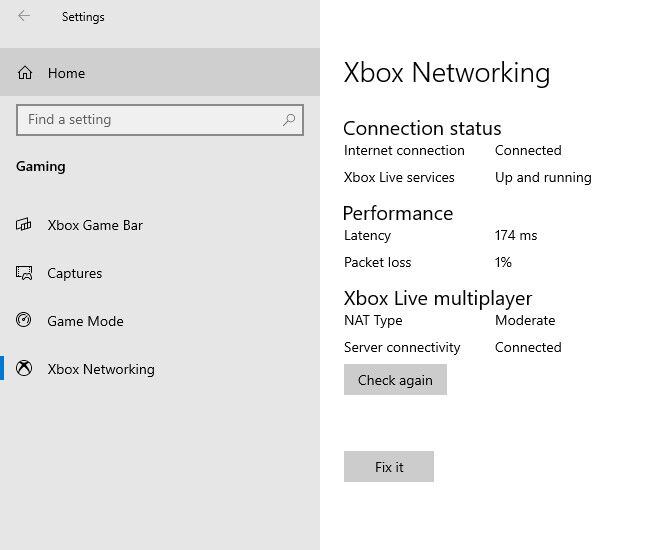Go to Settings Home
The height and width of the screenshot is (550, 649).
(66, 73)
